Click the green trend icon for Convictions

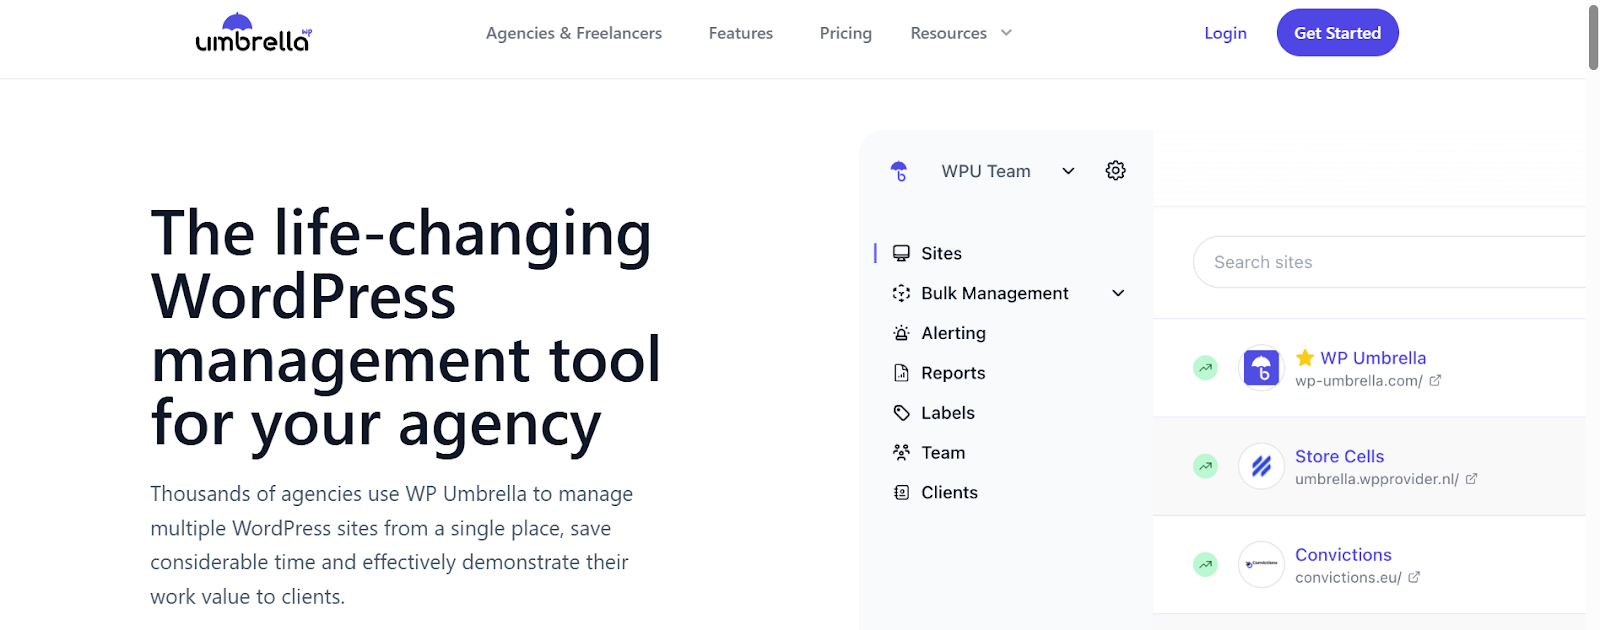tap(1206, 564)
